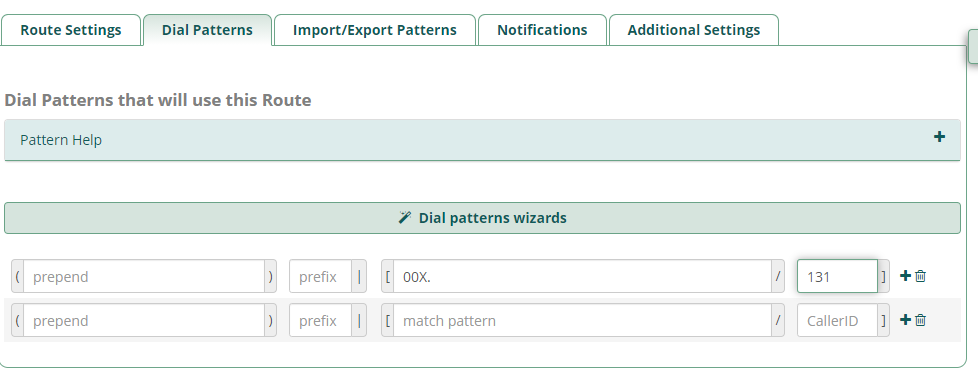Click the magic wand wizard icon

405,218
